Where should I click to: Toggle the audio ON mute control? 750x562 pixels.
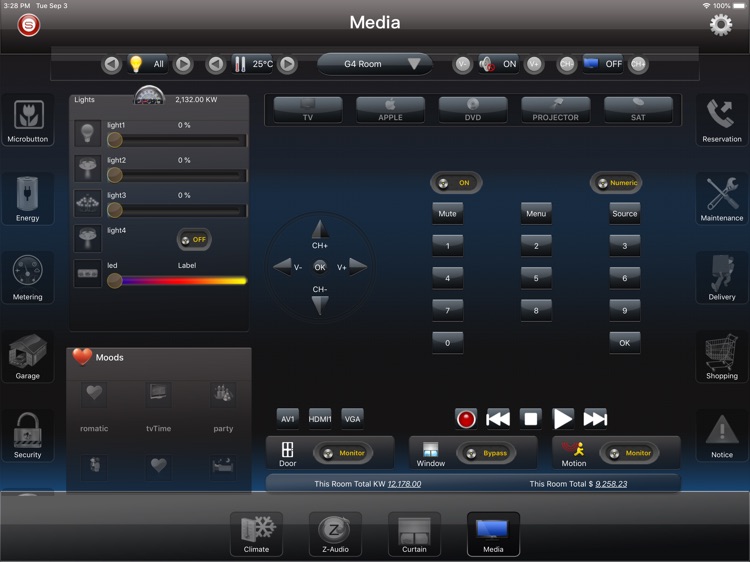[x=498, y=64]
